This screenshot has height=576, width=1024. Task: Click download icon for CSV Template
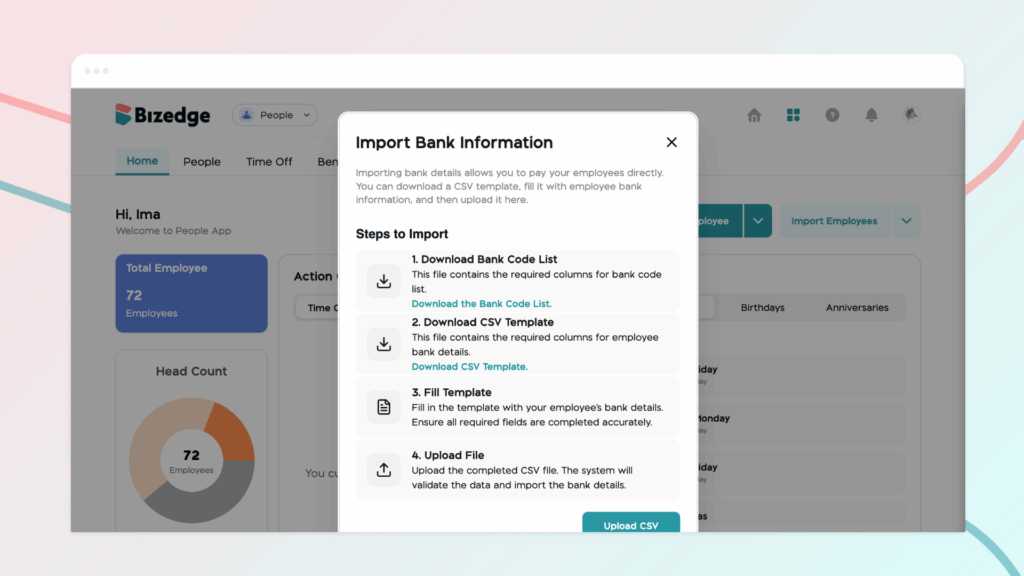(x=384, y=344)
